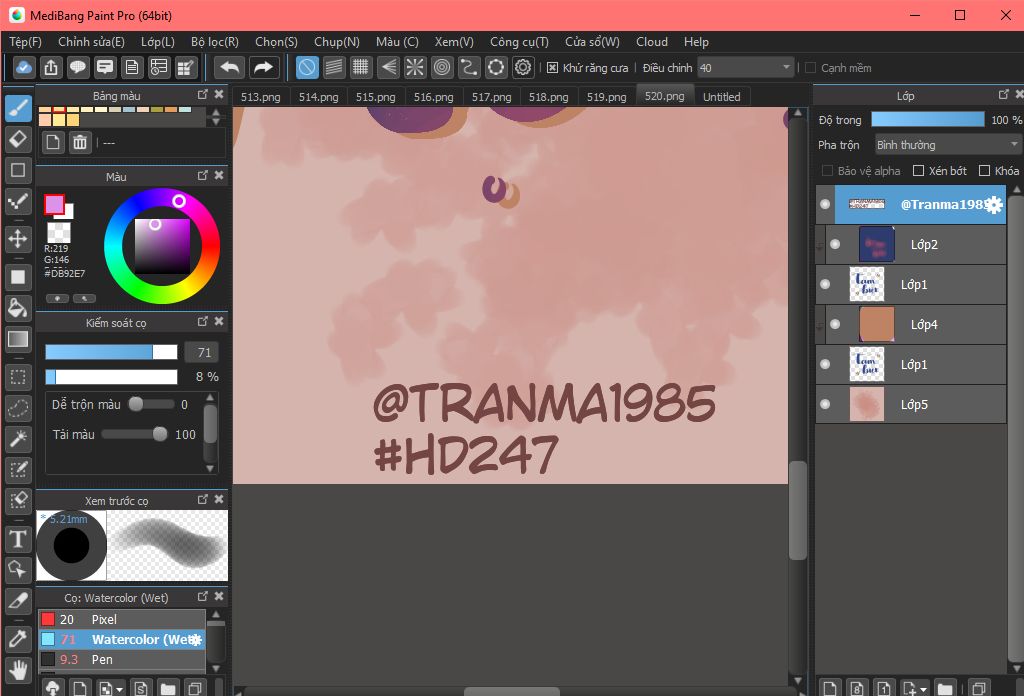Viewport: 1024px width, 696px height.
Task: Enable the Cạnh mềm checkbox
Action: coord(810,68)
